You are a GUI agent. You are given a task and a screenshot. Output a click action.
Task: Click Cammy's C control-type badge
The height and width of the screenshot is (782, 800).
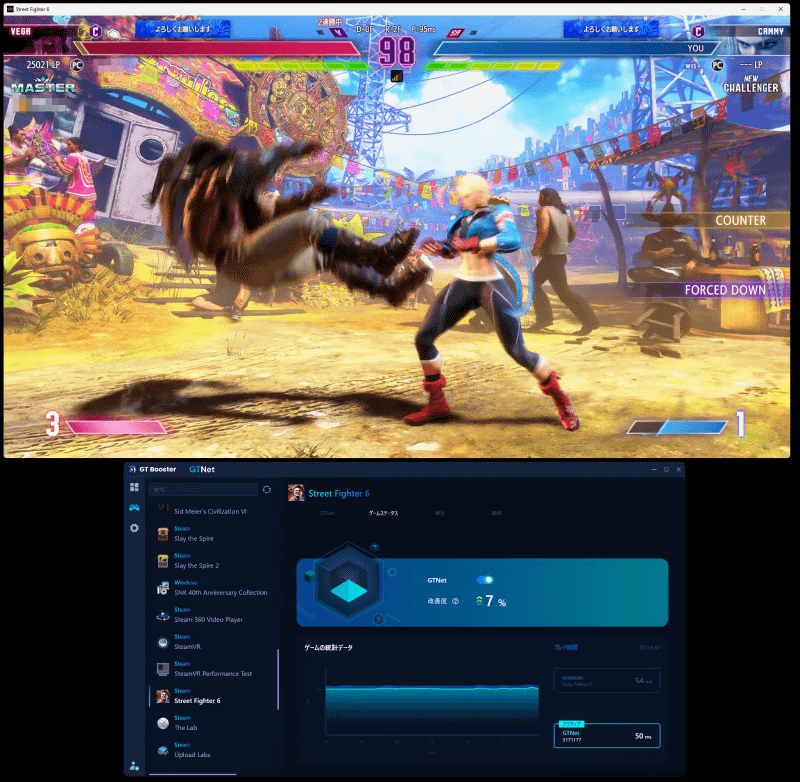pyautogui.click(x=698, y=32)
